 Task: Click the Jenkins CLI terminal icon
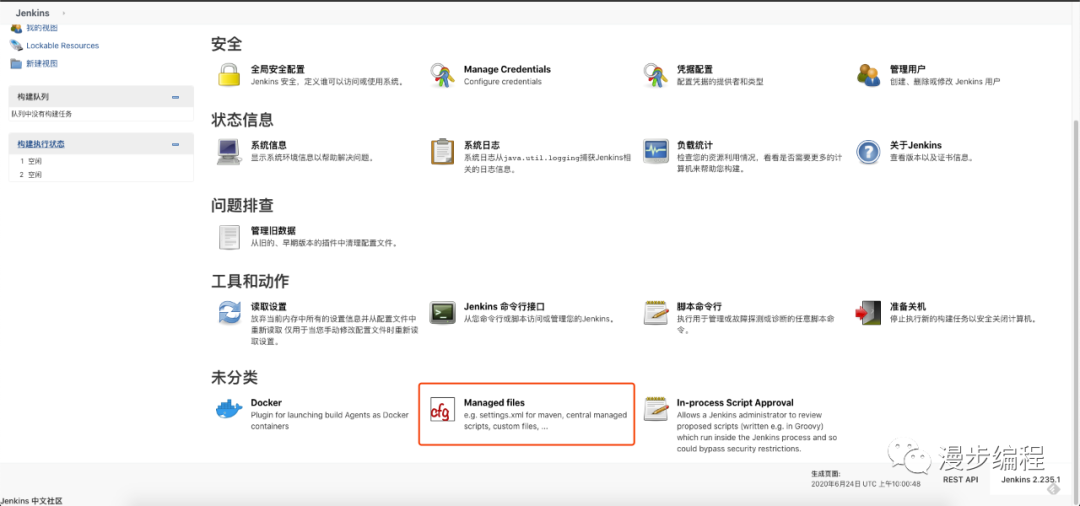[442, 313]
